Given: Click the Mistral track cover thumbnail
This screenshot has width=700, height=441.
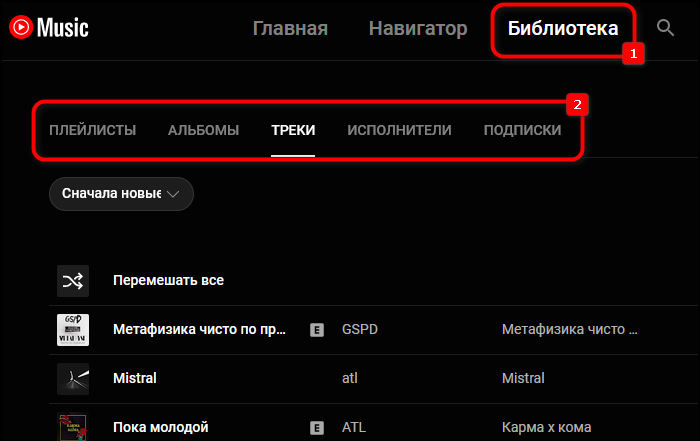Looking at the screenshot, I should [x=73, y=379].
